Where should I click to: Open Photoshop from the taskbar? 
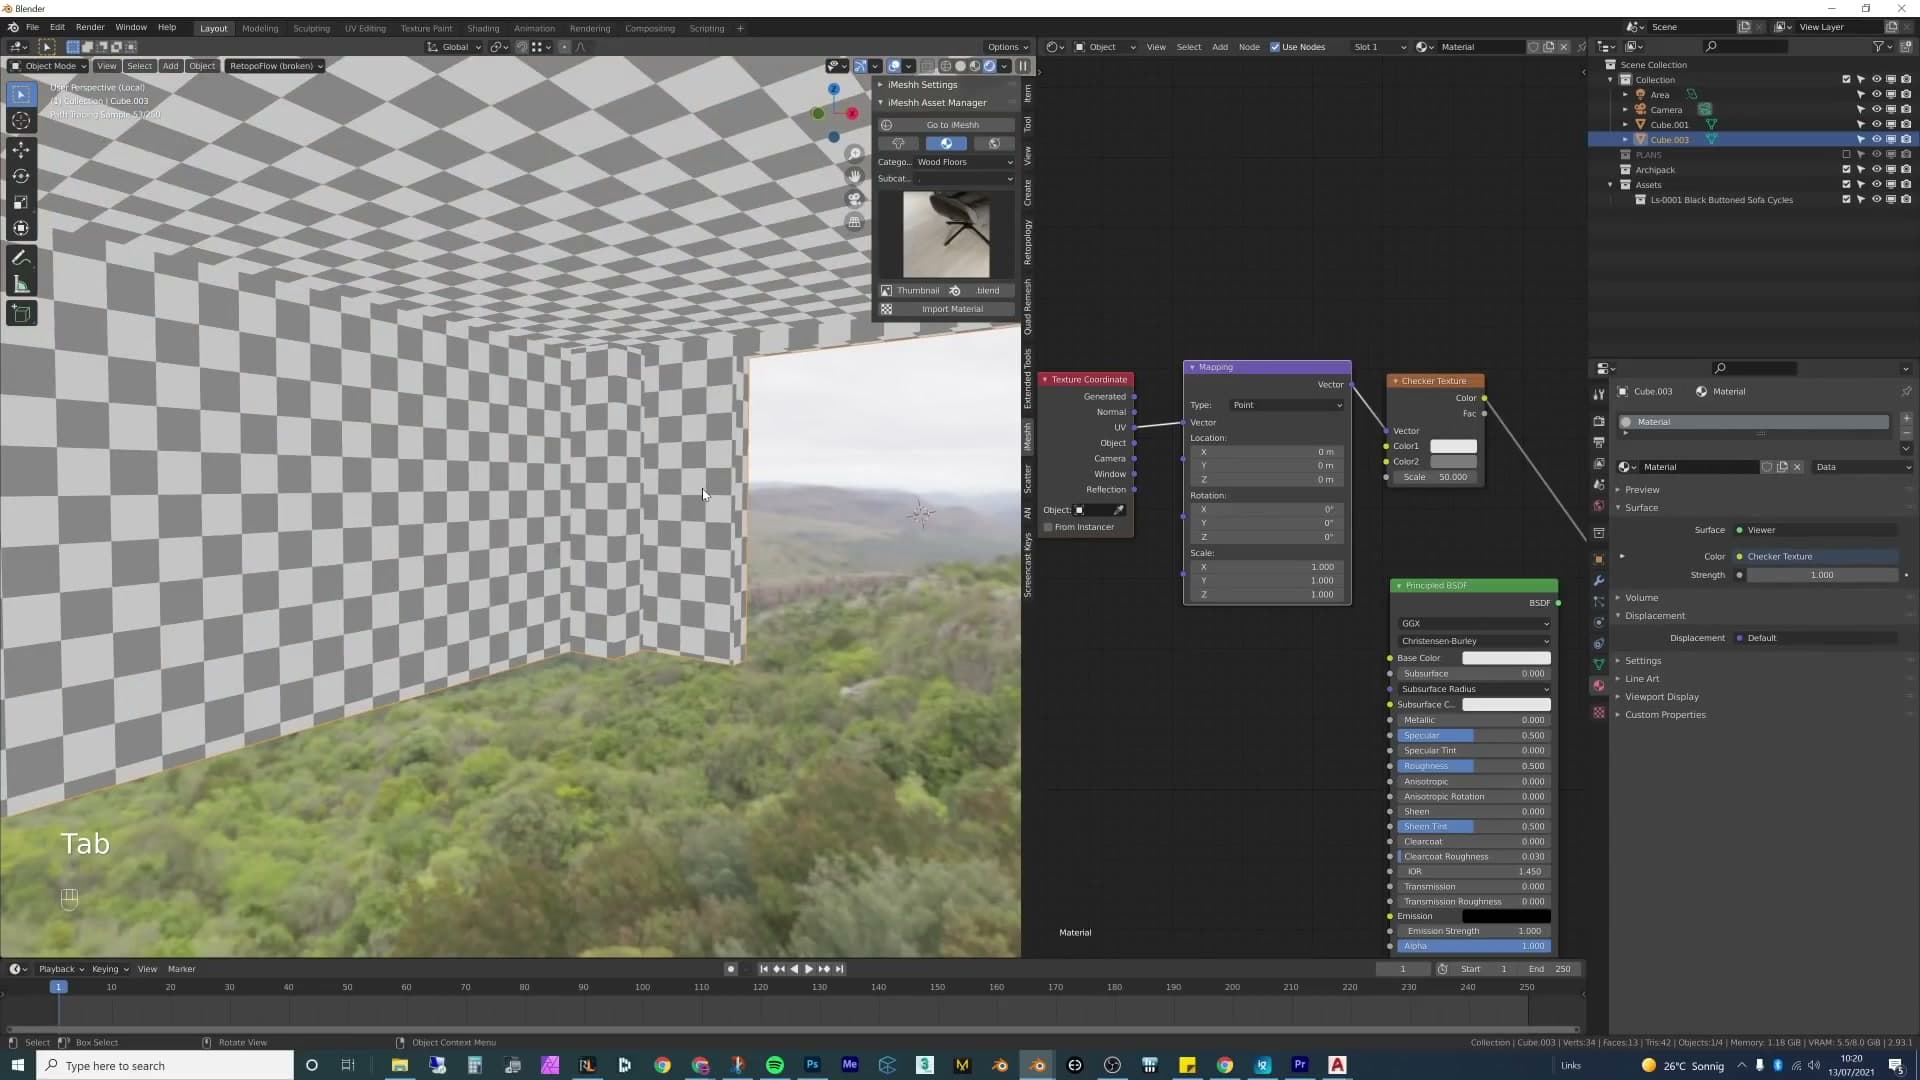coord(812,1065)
